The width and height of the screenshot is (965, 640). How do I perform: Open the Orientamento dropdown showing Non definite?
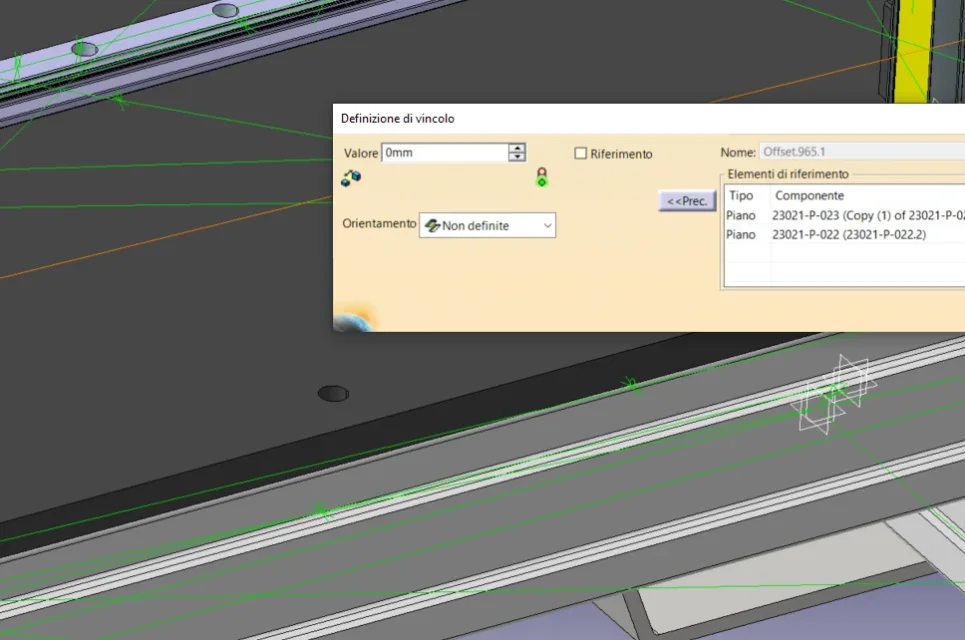click(x=487, y=225)
